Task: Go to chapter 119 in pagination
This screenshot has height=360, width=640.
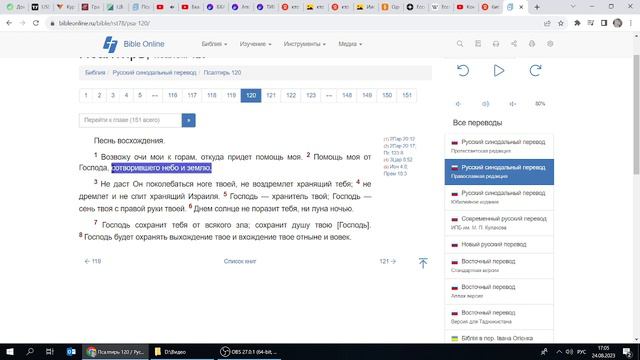Action: [231, 95]
